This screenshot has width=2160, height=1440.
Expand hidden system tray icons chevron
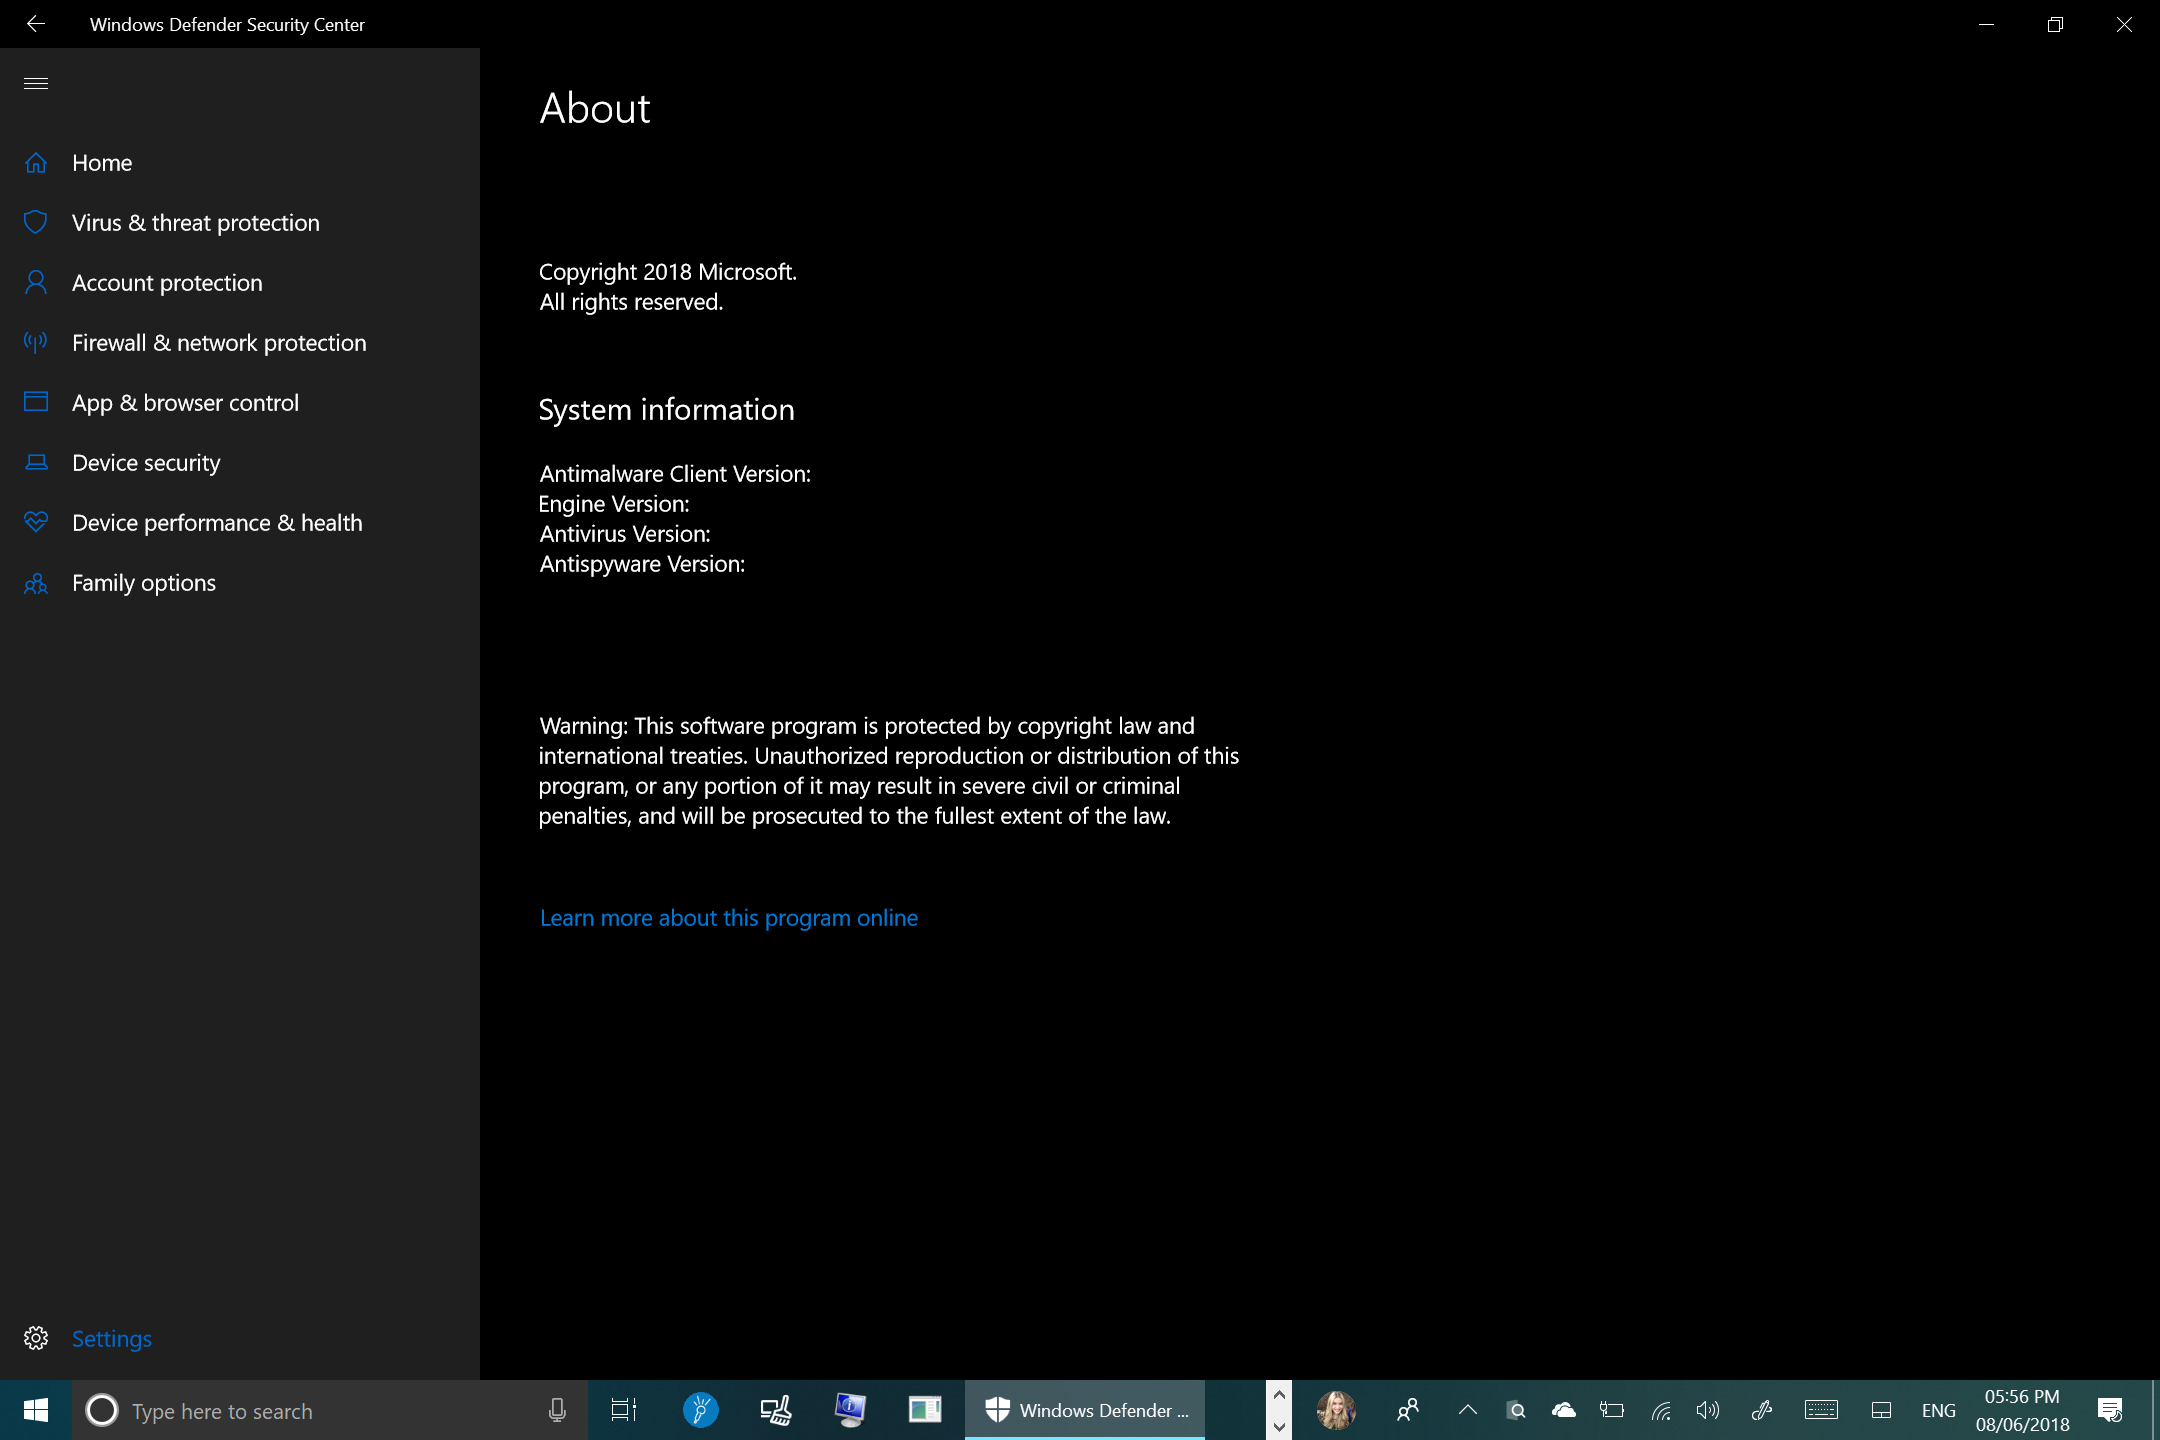pyautogui.click(x=1468, y=1410)
